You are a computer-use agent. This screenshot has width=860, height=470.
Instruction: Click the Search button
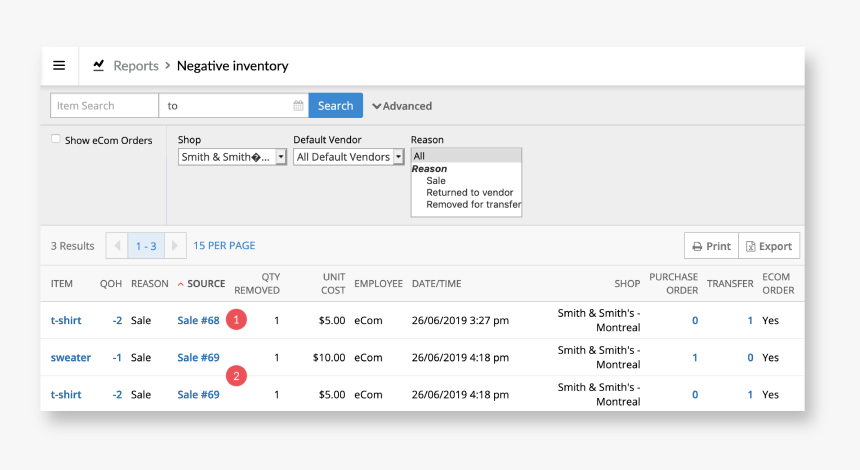tap(335, 106)
